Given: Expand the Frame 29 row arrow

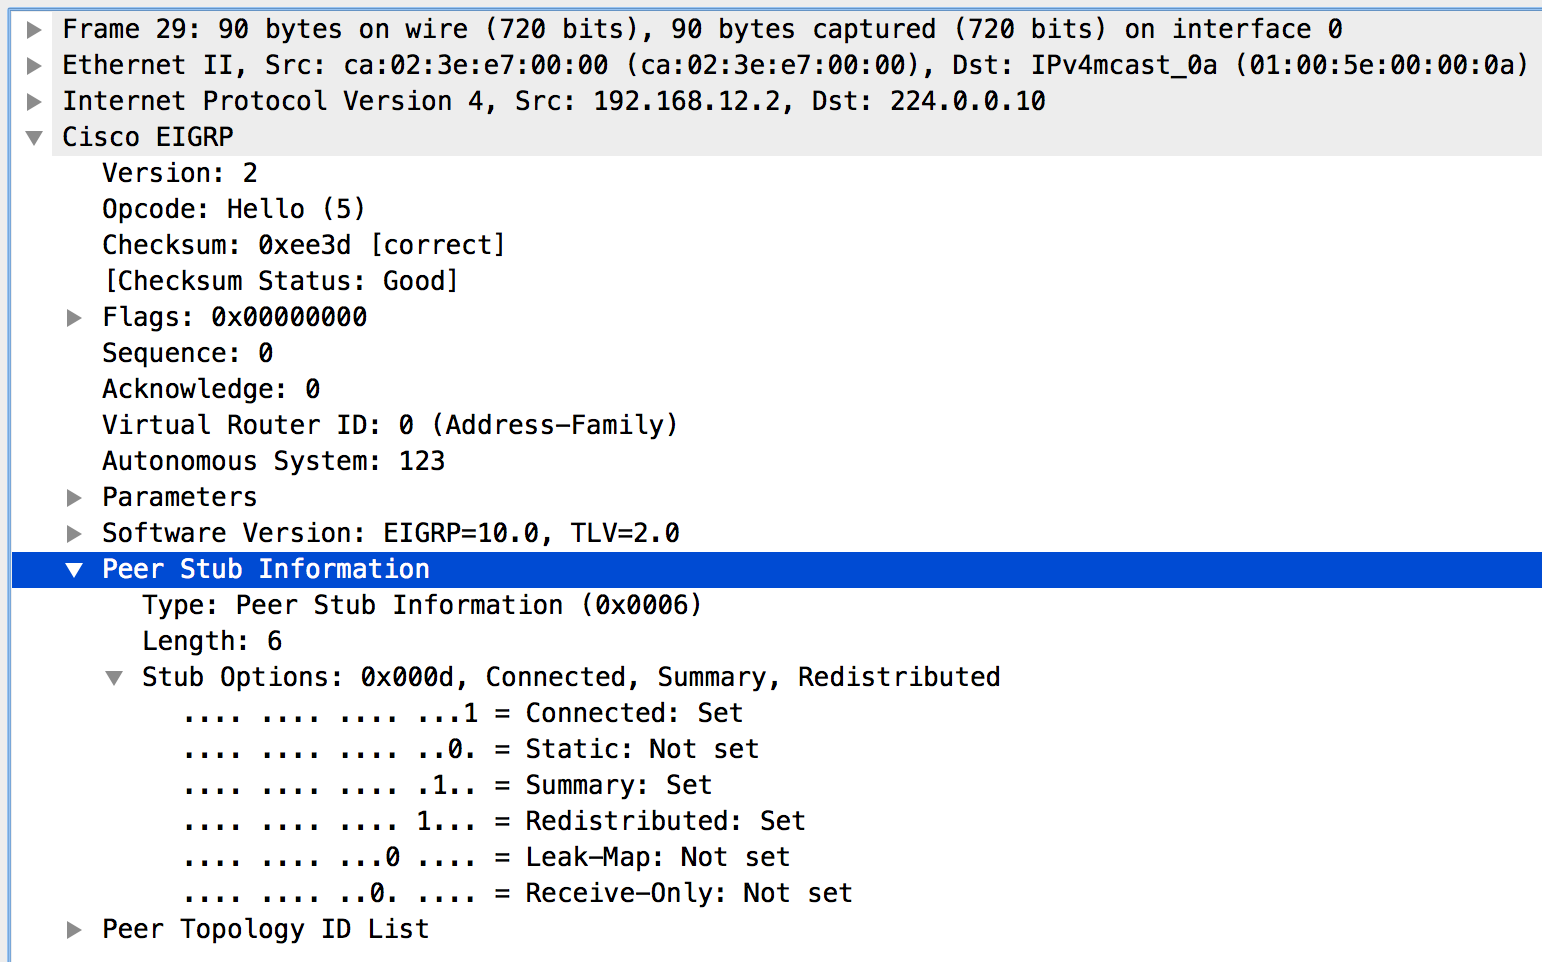Looking at the screenshot, I should pos(34,30).
